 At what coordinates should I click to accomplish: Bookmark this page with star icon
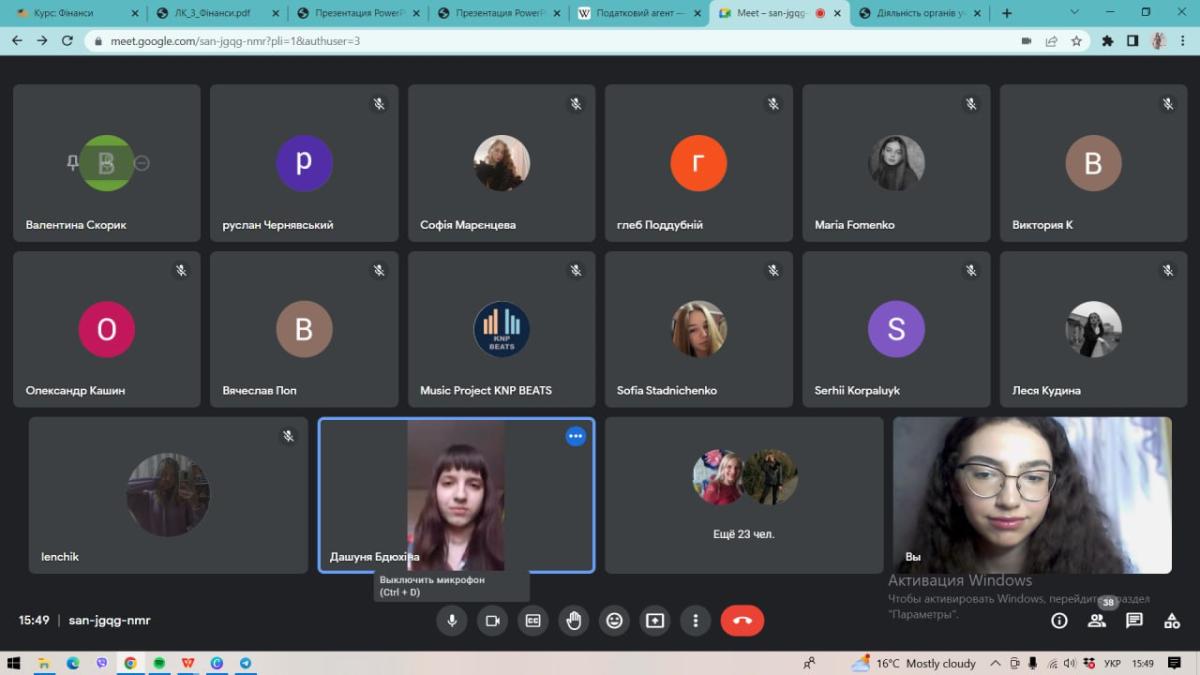click(x=1076, y=41)
